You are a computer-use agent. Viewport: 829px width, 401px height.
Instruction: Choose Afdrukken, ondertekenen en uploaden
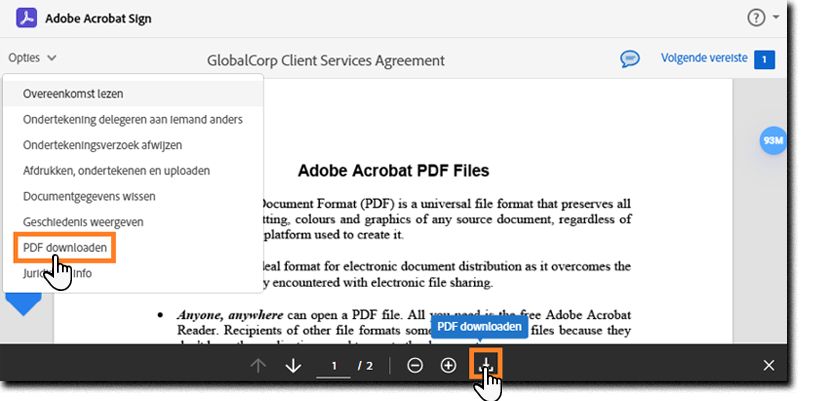point(133,171)
